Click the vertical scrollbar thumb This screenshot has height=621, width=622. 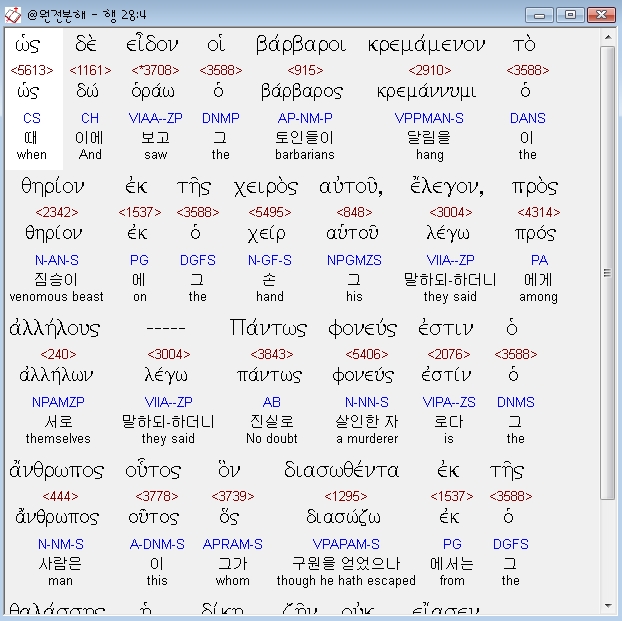[x=608, y=273]
